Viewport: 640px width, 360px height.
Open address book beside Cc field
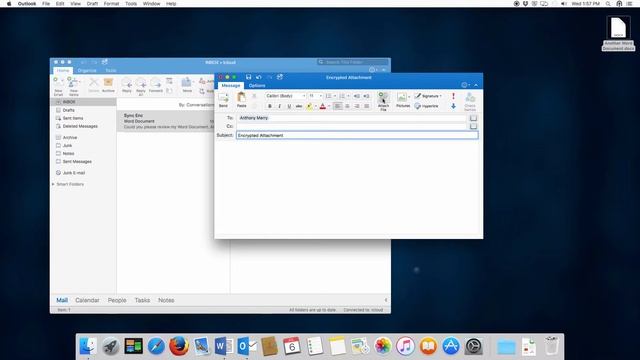473,127
